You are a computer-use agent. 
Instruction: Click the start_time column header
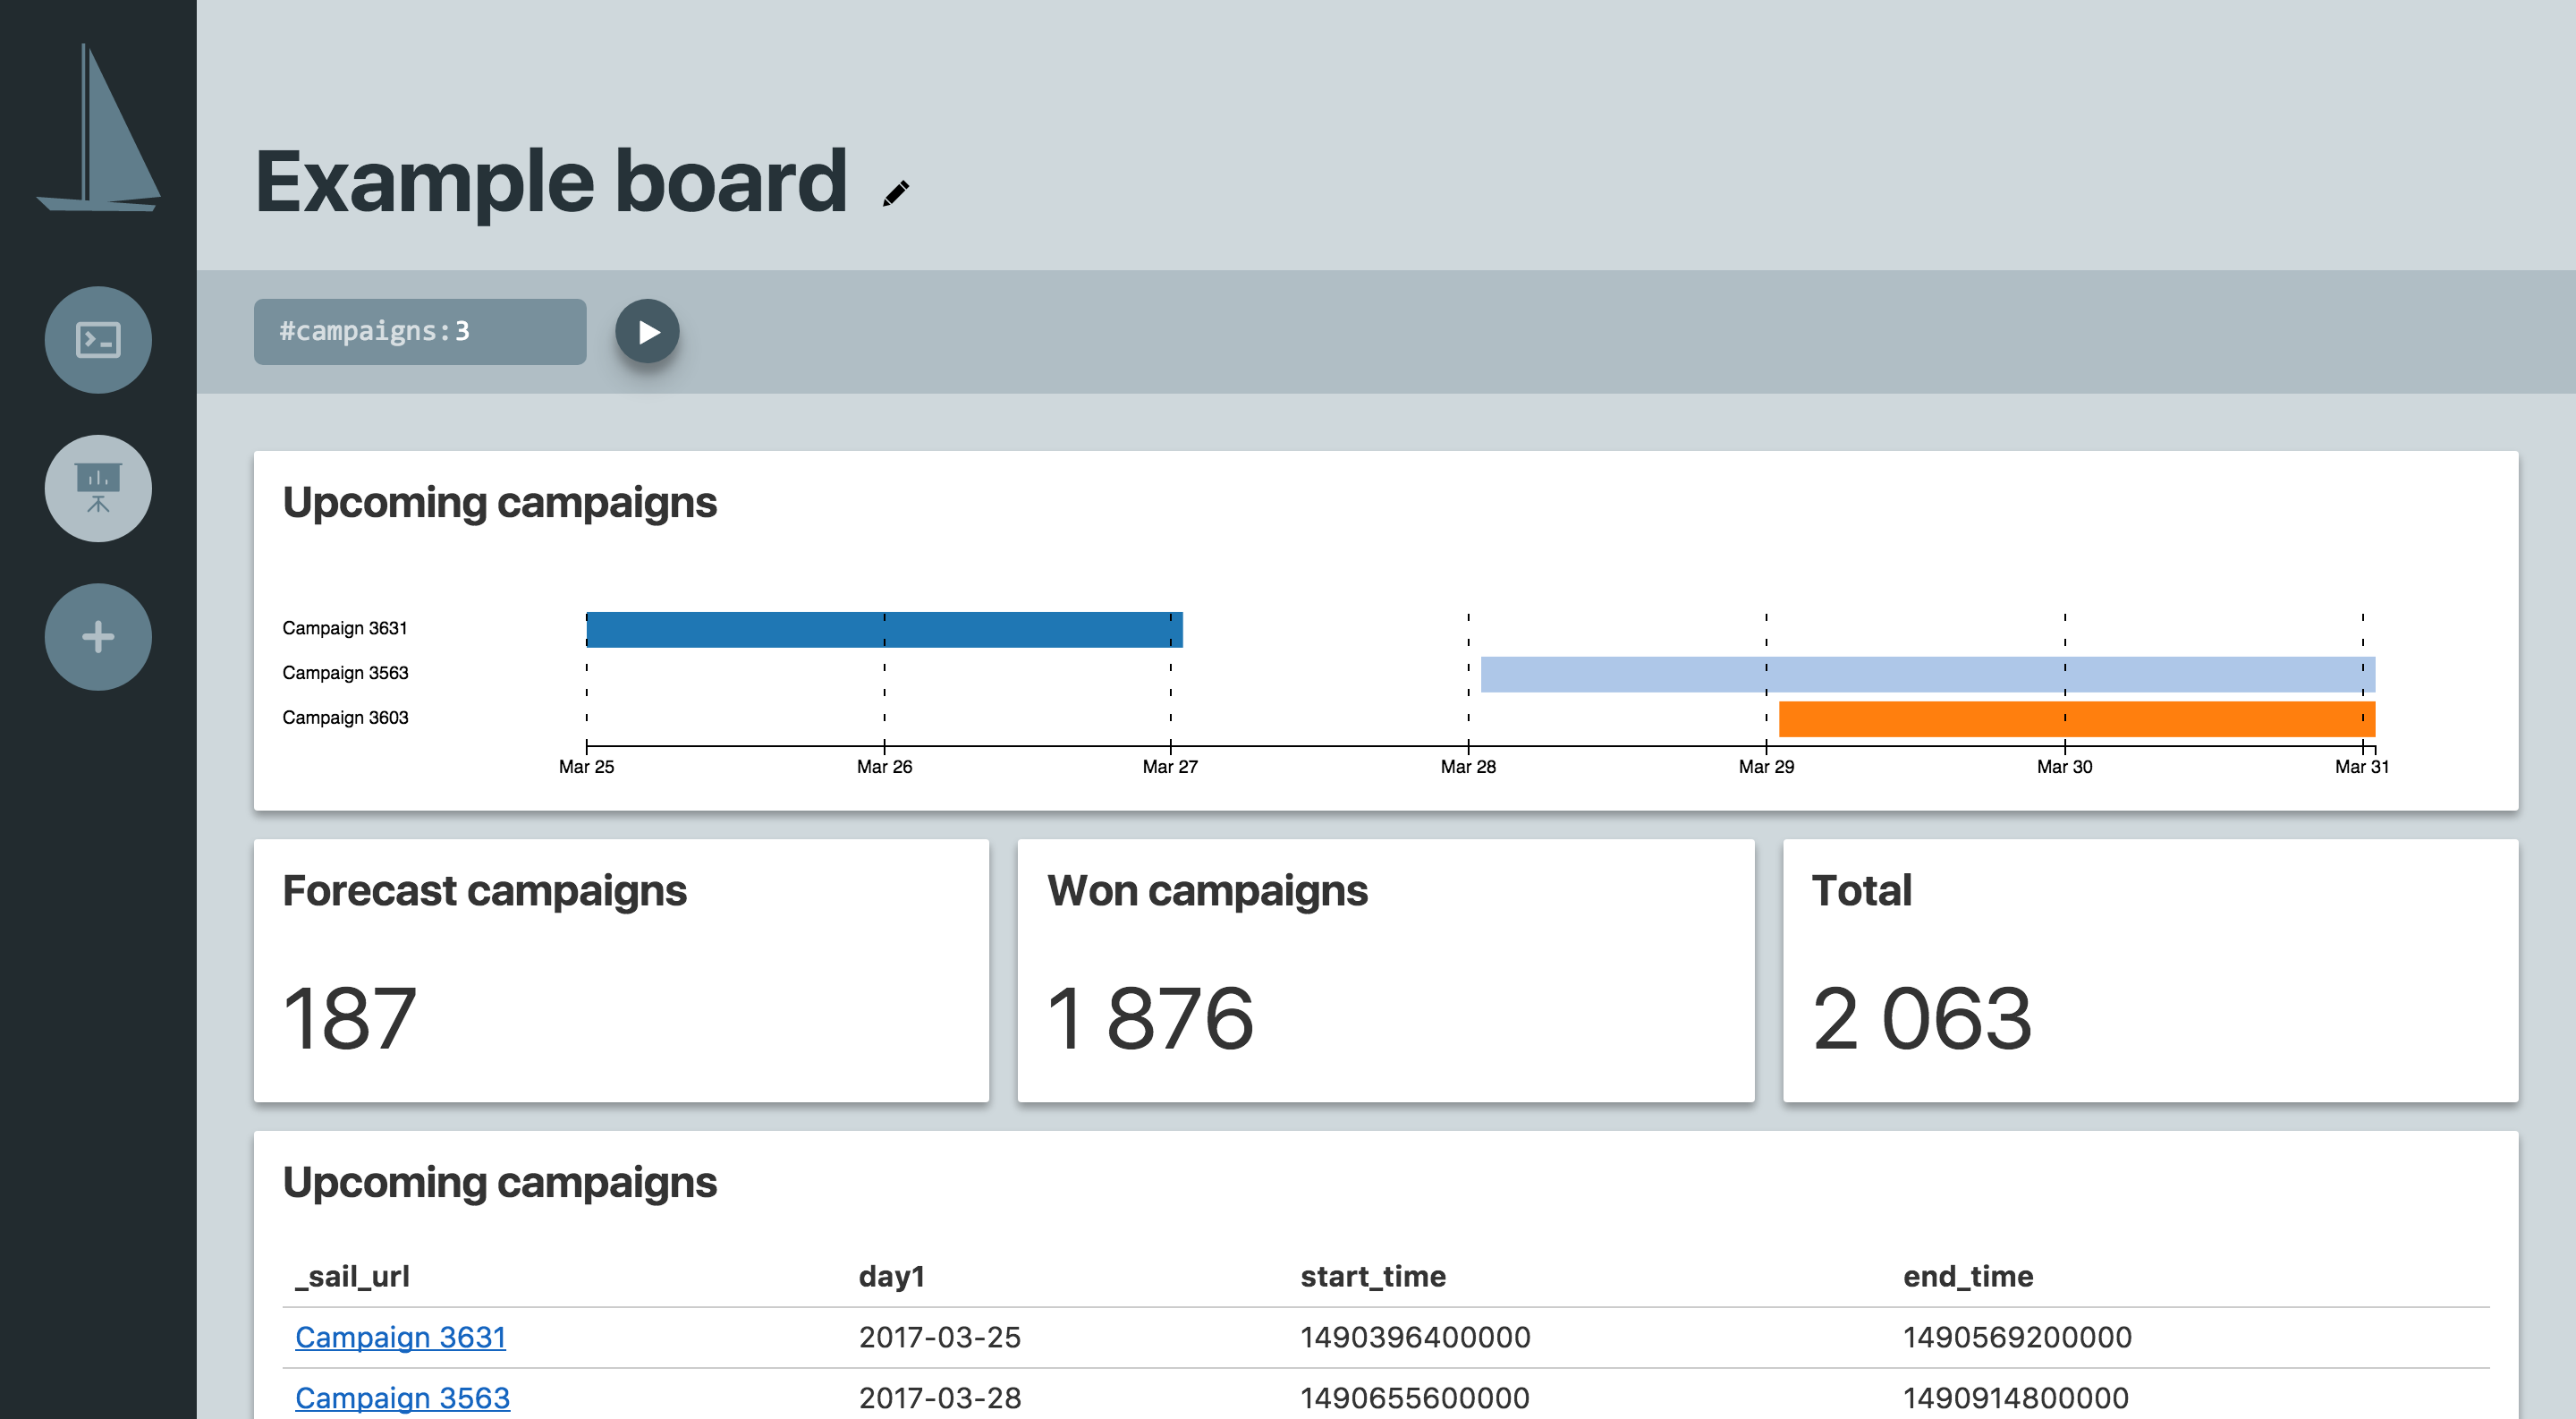tap(1372, 1276)
